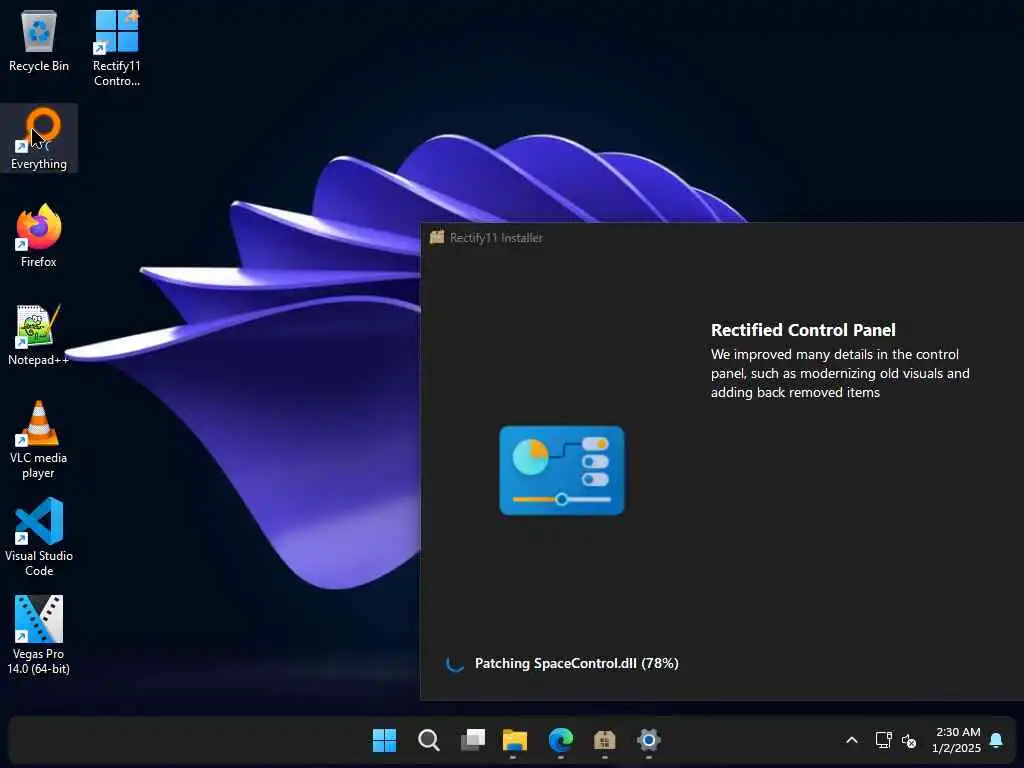Click the 'We improved many details' description text
1024x768 pixels.
840,374
